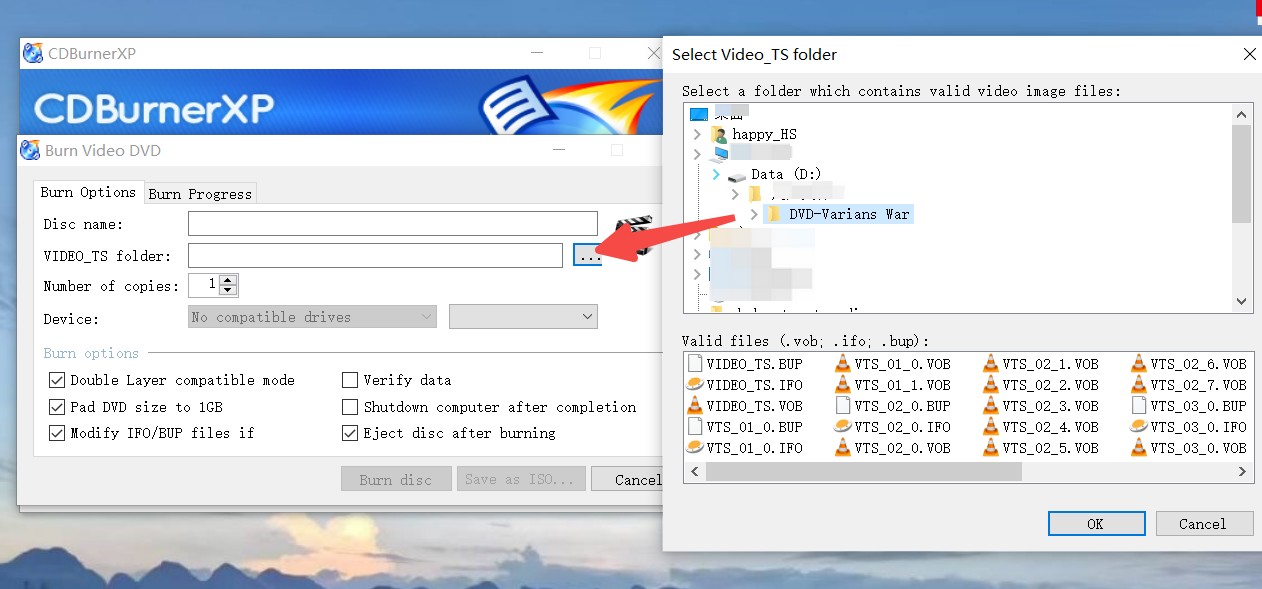Click the VIDEO_TS.VOB cone icon
1262x589 pixels.
pyautogui.click(x=695, y=406)
